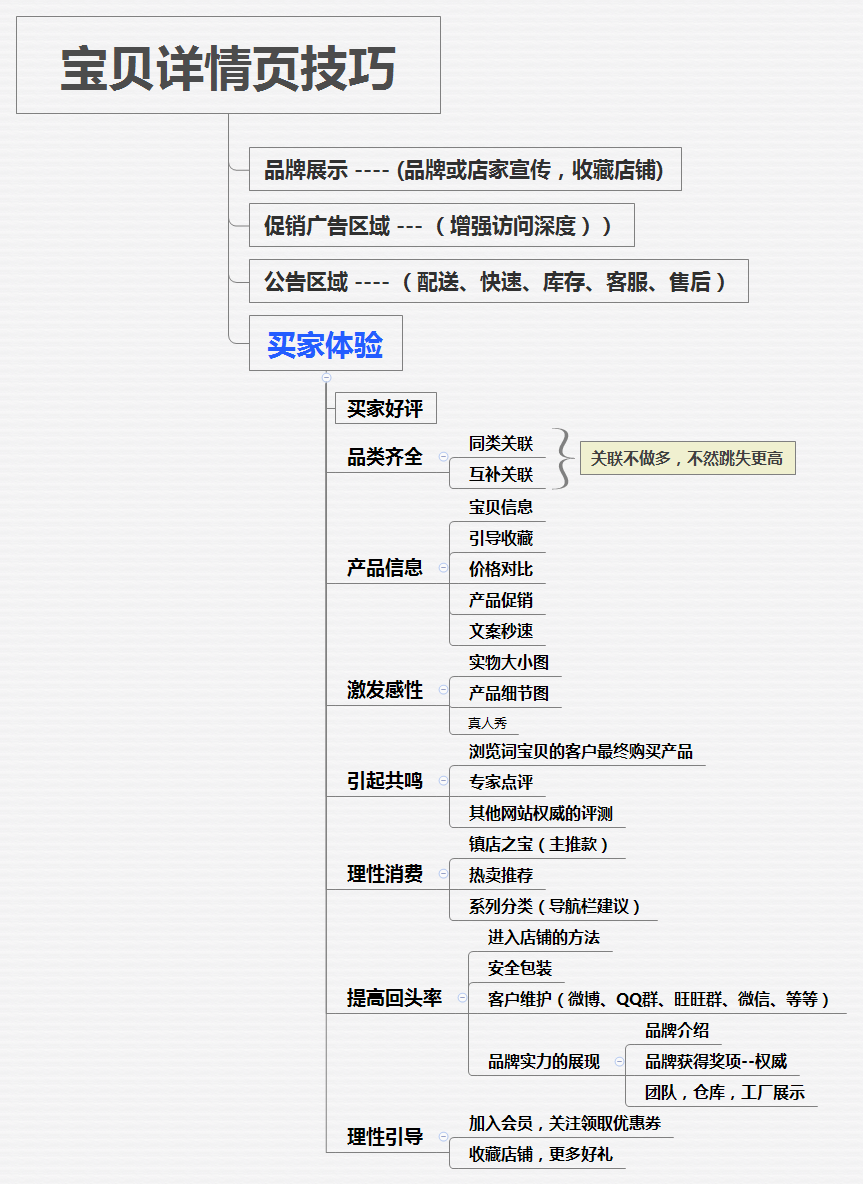Click the 收藏店铺，更多好礼 subtopic
Viewport: 863px width, 1184px height.
point(540,1154)
